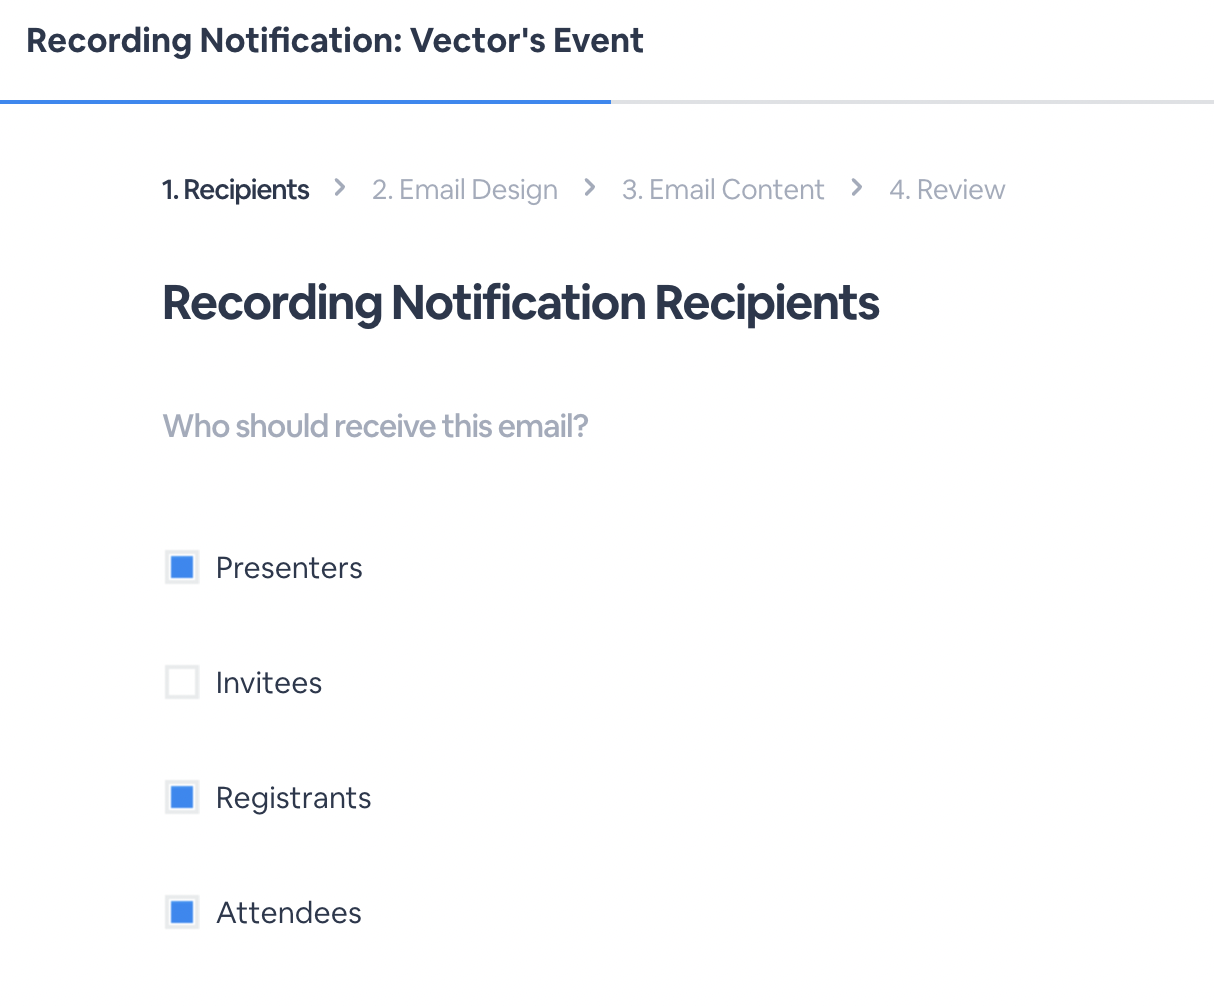Click the "Who should receive this email?" text
This screenshot has width=1214, height=1006.
pos(375,426)
